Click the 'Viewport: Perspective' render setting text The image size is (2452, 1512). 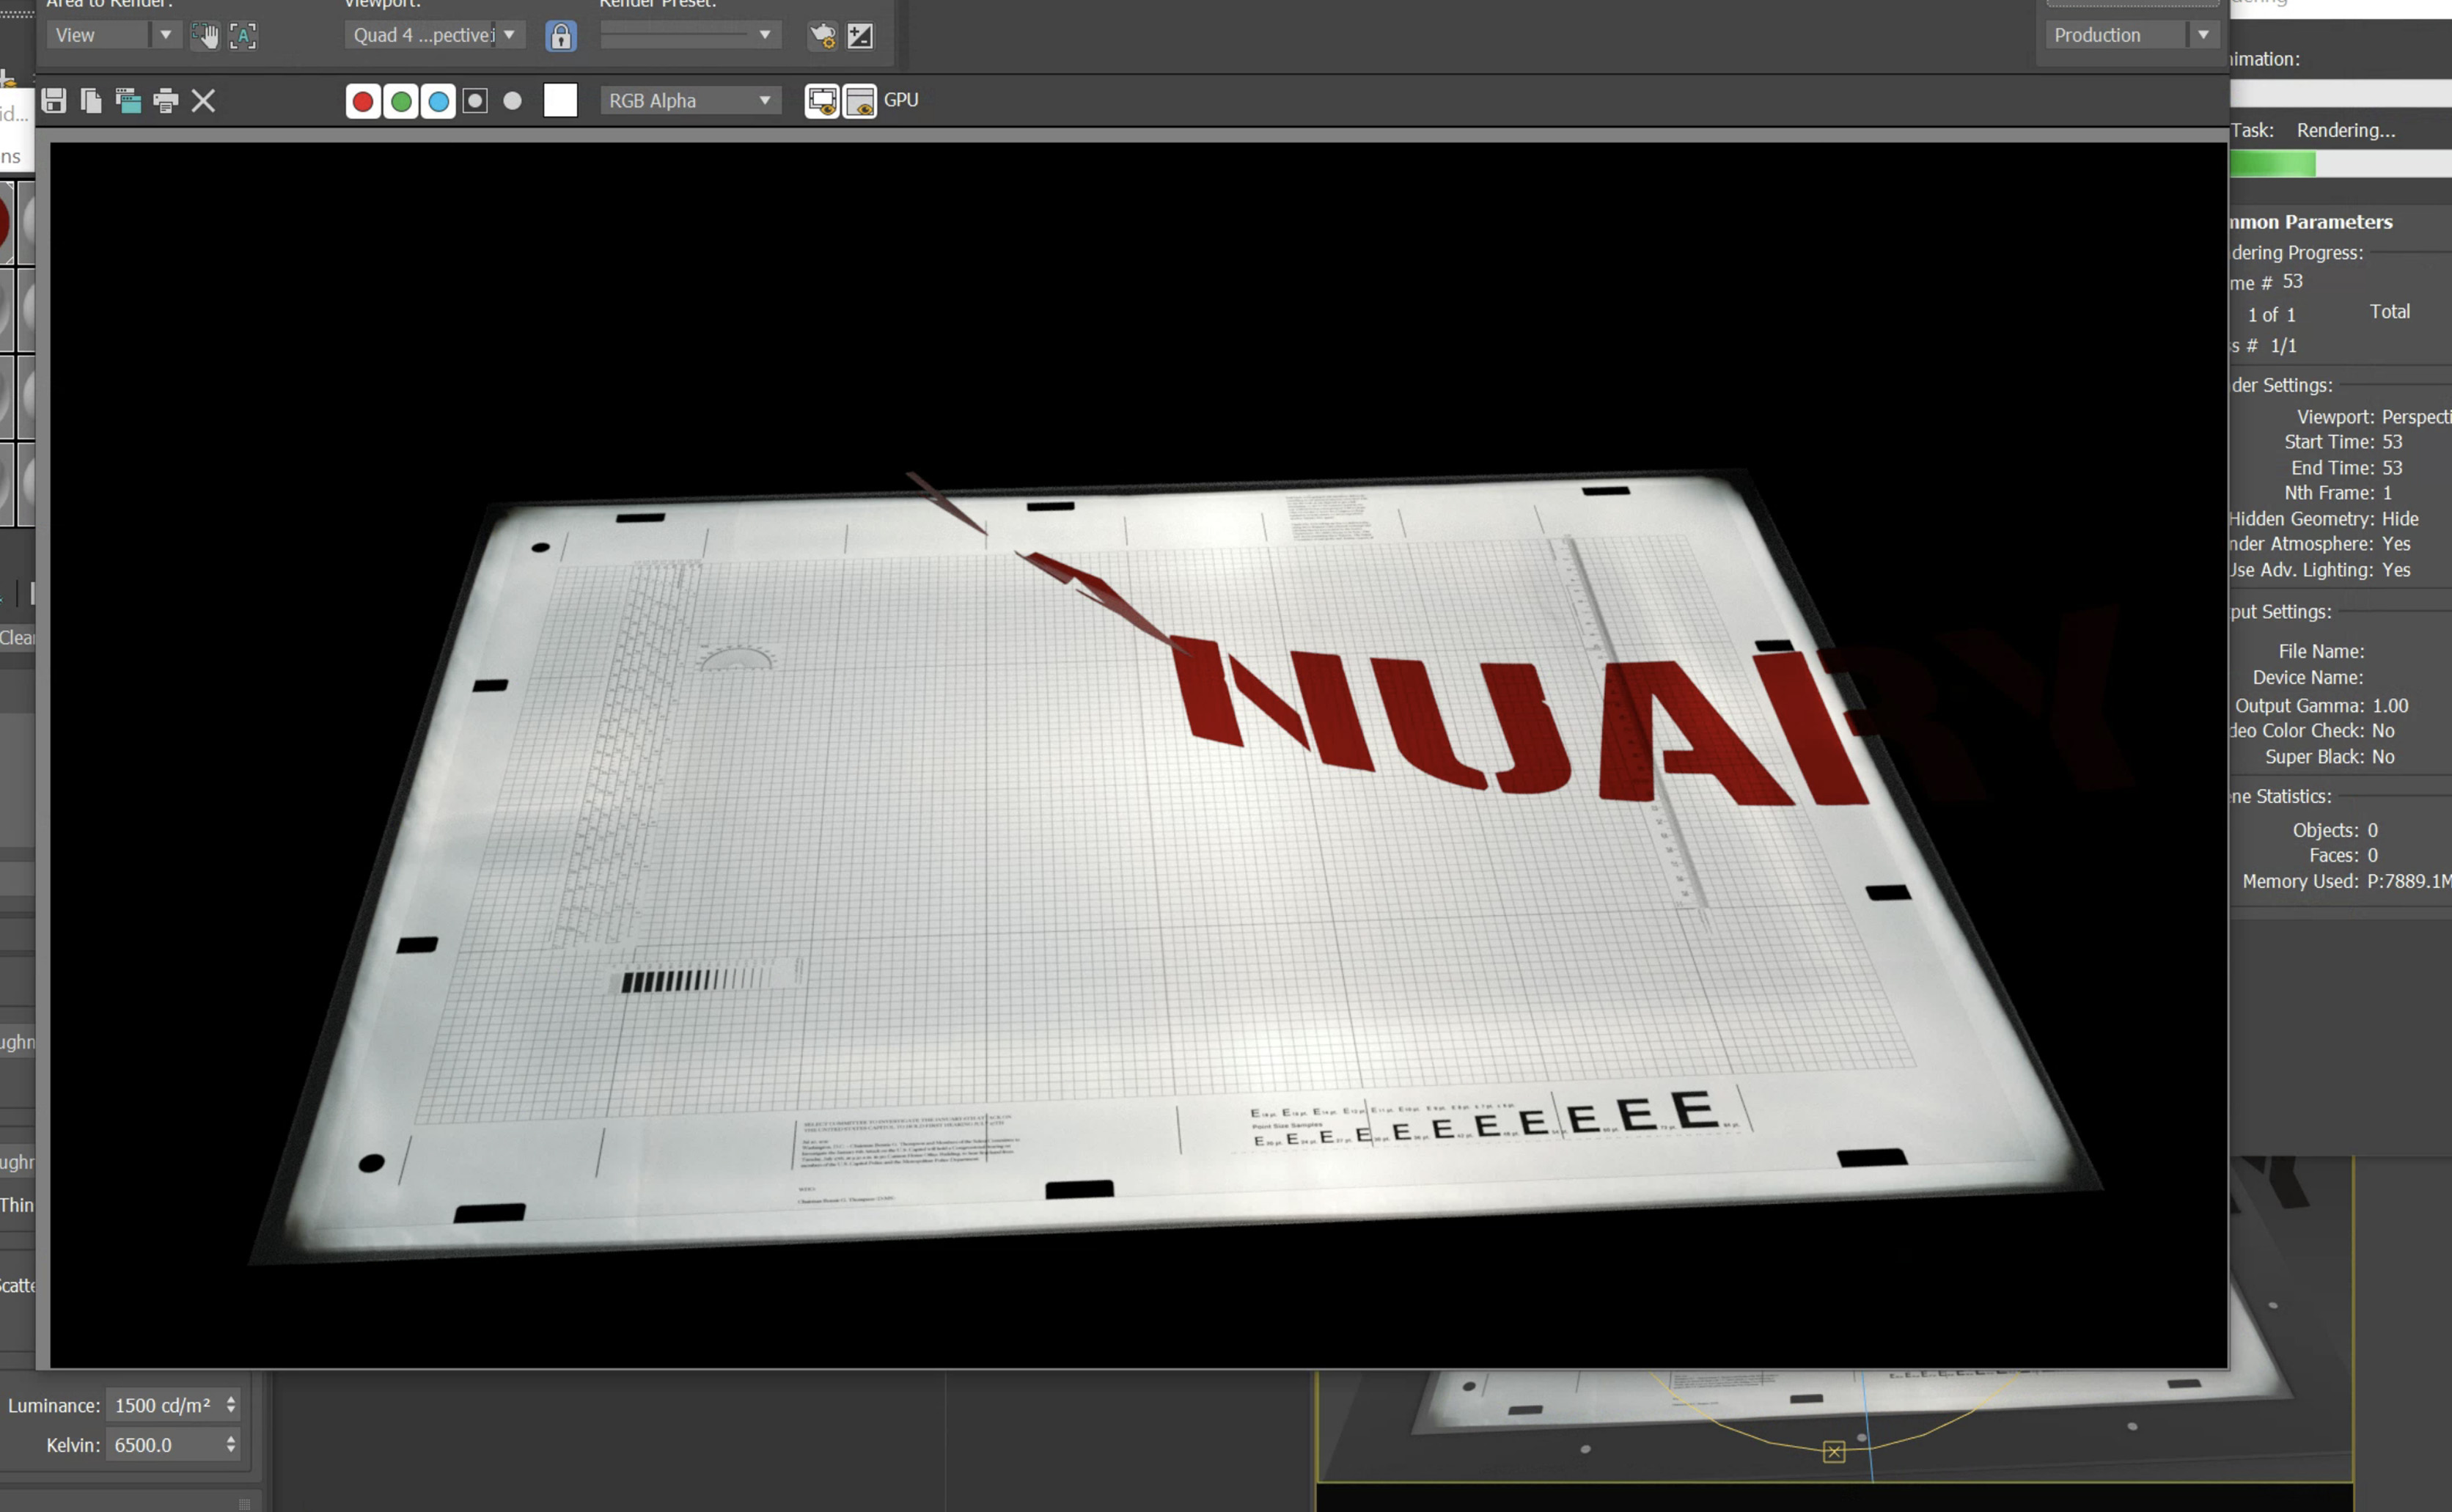tap(2374, 417)
